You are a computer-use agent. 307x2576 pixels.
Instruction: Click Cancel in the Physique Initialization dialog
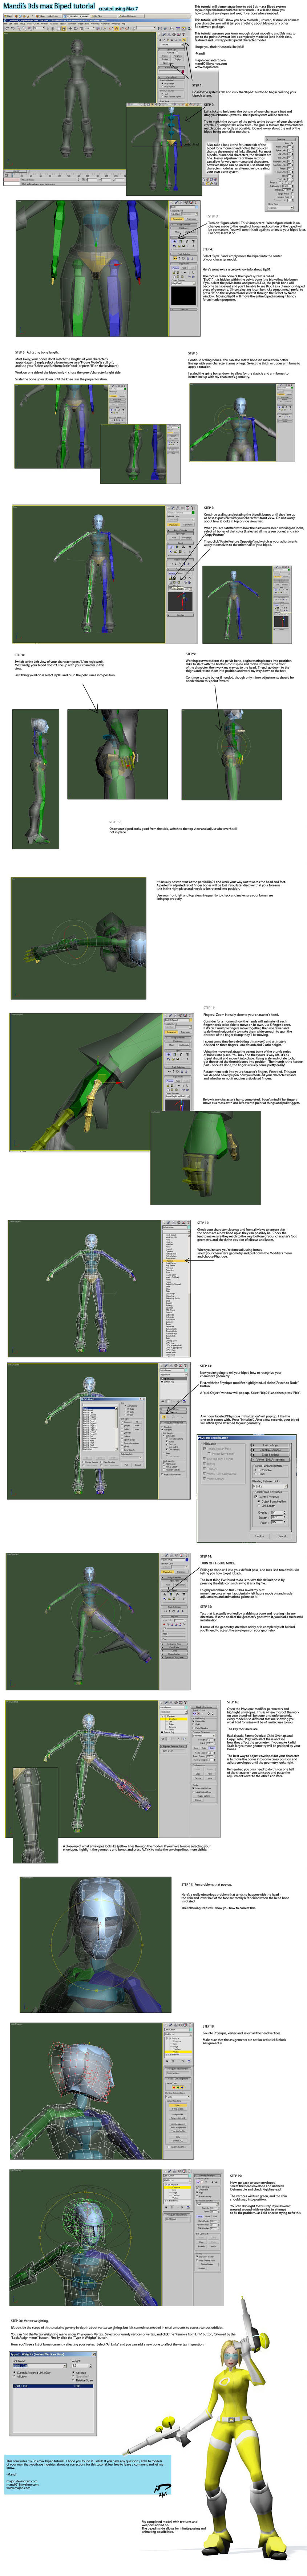[x=282, y=1536]
